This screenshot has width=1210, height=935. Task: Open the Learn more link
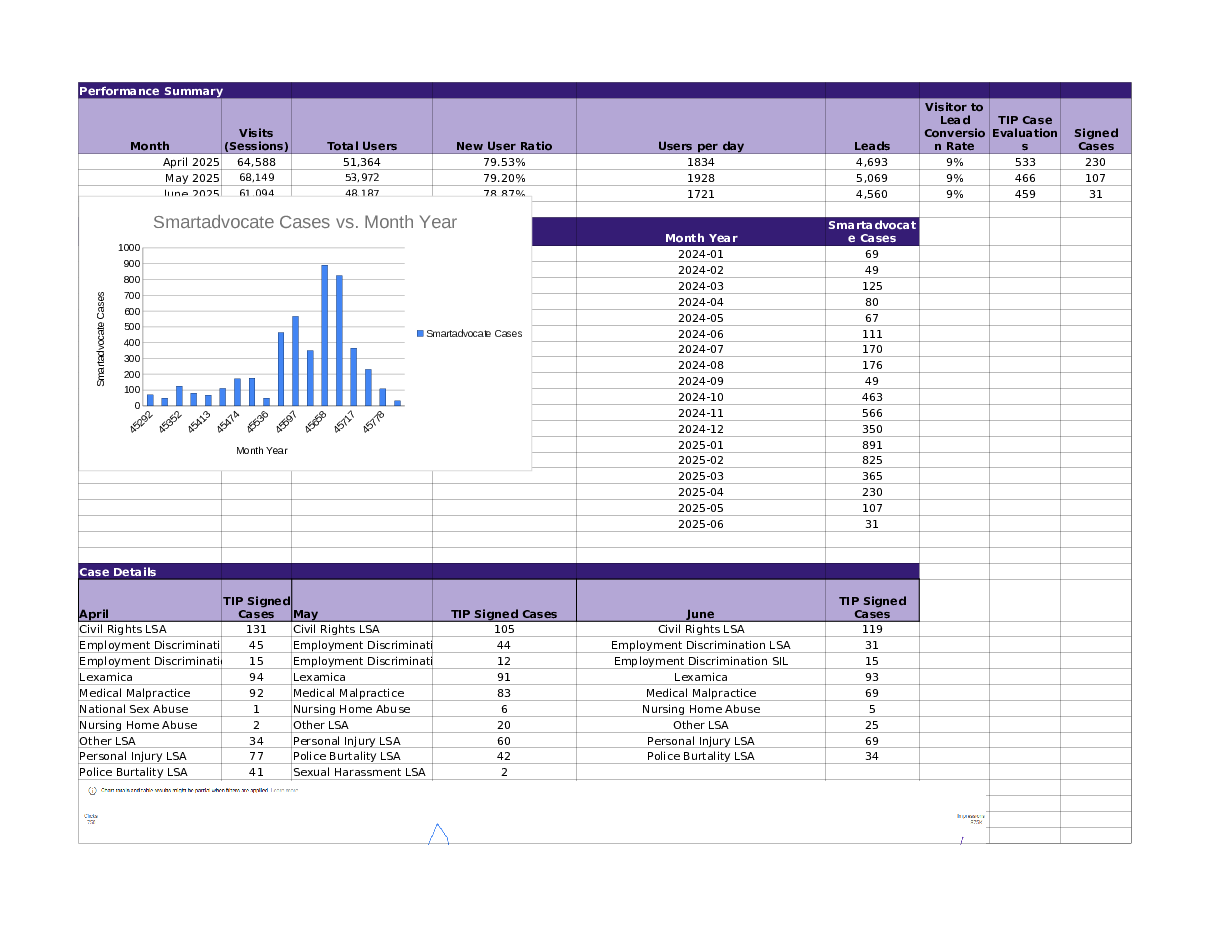click(x=284, y=790)
